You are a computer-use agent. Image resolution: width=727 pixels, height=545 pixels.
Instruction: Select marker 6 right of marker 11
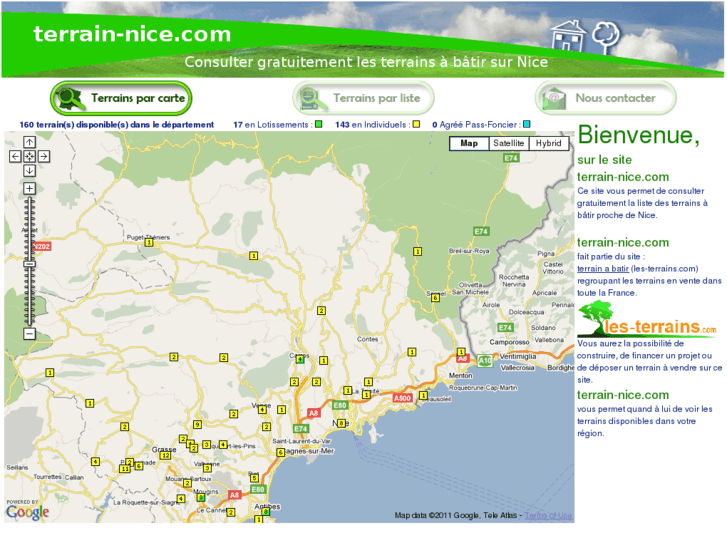[x=139, y=466]
